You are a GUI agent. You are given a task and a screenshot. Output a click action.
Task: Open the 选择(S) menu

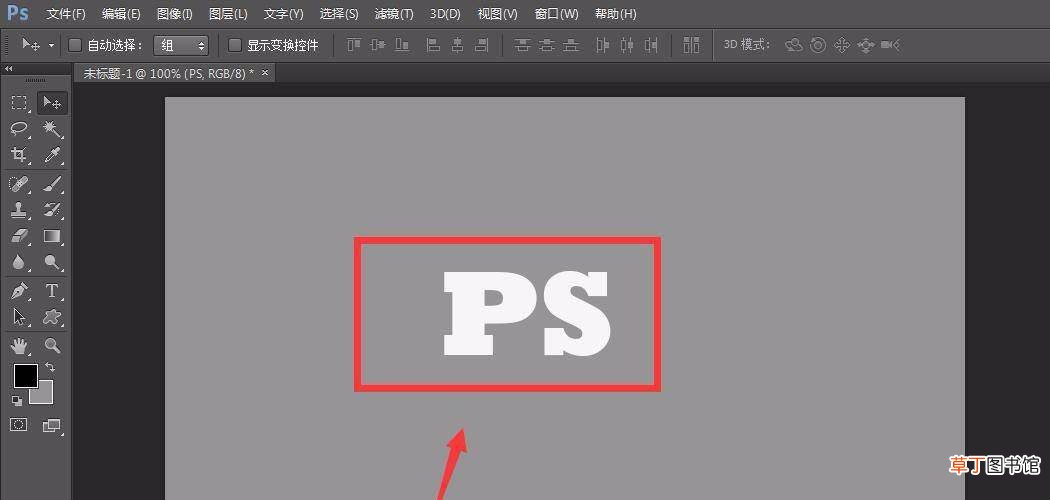pyautogui.click(x=339, y=13)
